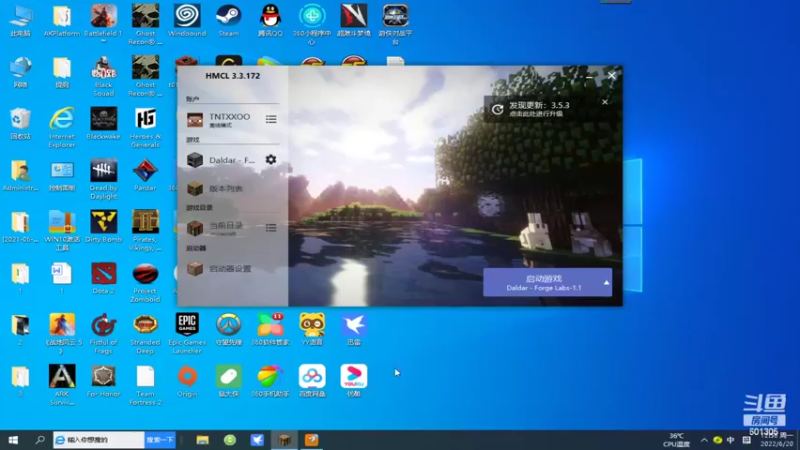Select the Baidu Netdisk desktop icon
This screenshot has width=800, height=450.
312,381
